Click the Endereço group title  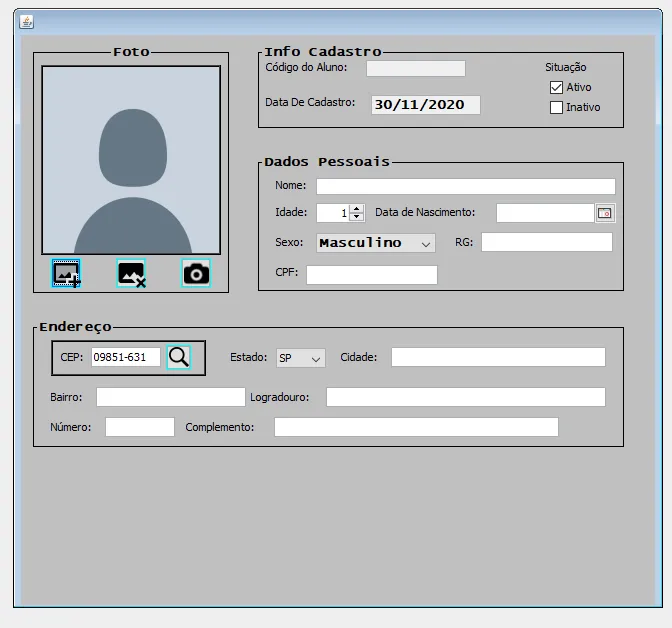point(75,327)
